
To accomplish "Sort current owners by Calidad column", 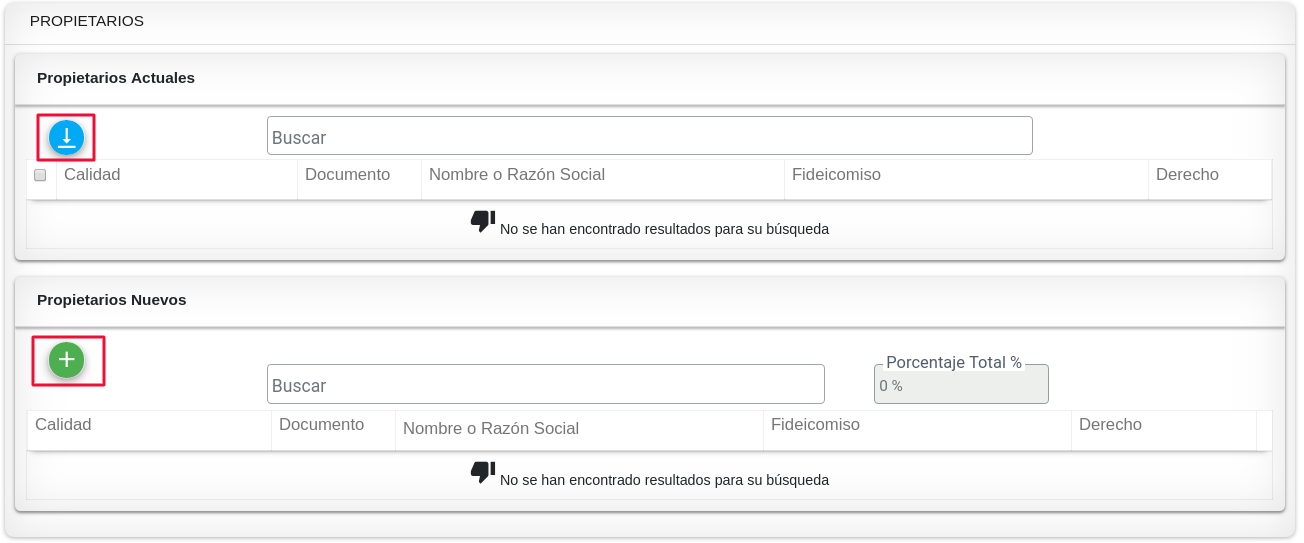I will (92, 175).
